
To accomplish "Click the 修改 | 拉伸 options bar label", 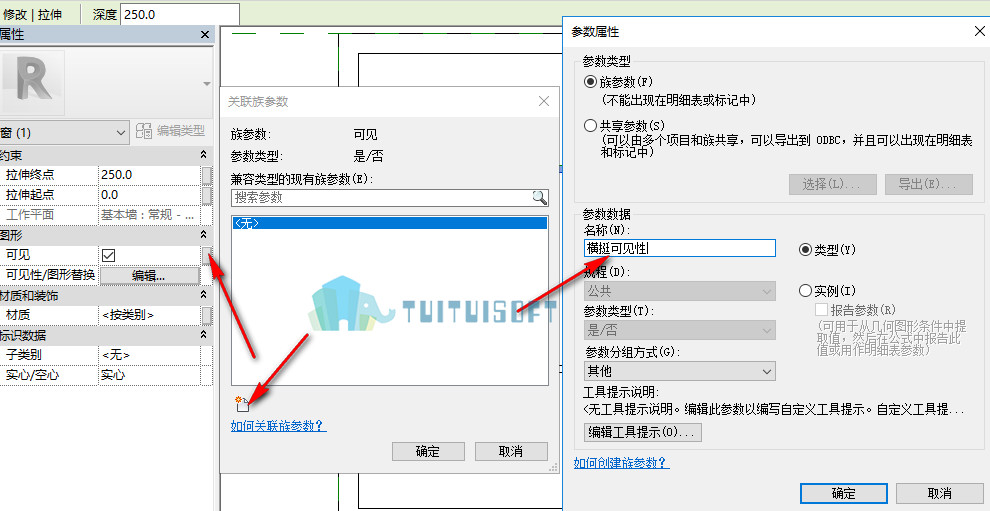I will 33,14.
